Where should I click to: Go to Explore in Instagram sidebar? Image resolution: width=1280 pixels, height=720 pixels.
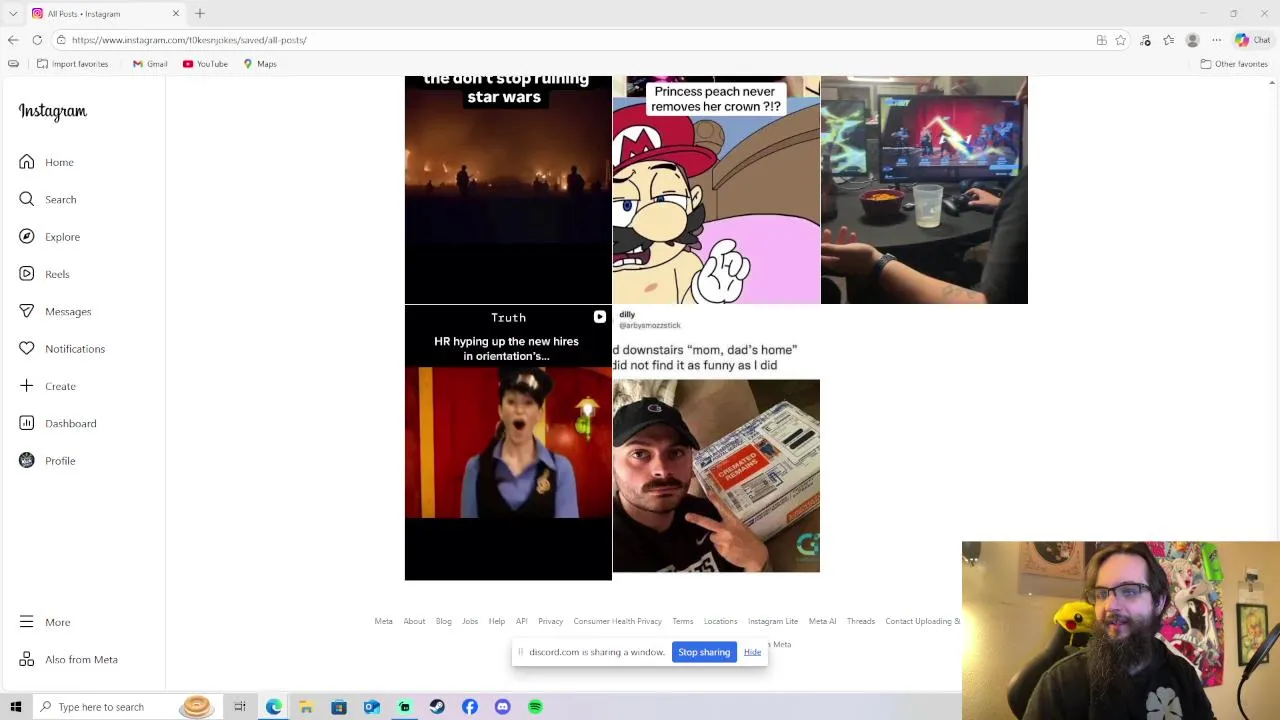tap(49, 237)
